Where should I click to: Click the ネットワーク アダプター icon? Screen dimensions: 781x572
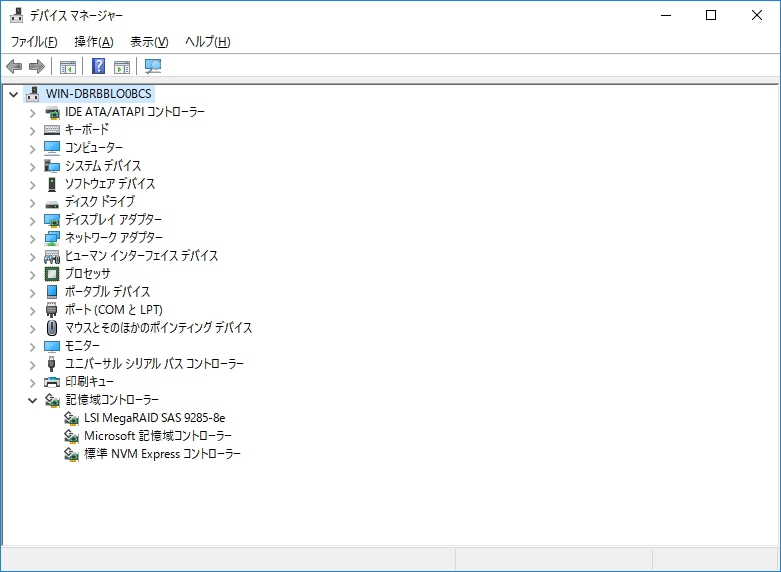(x=52, y=238)
